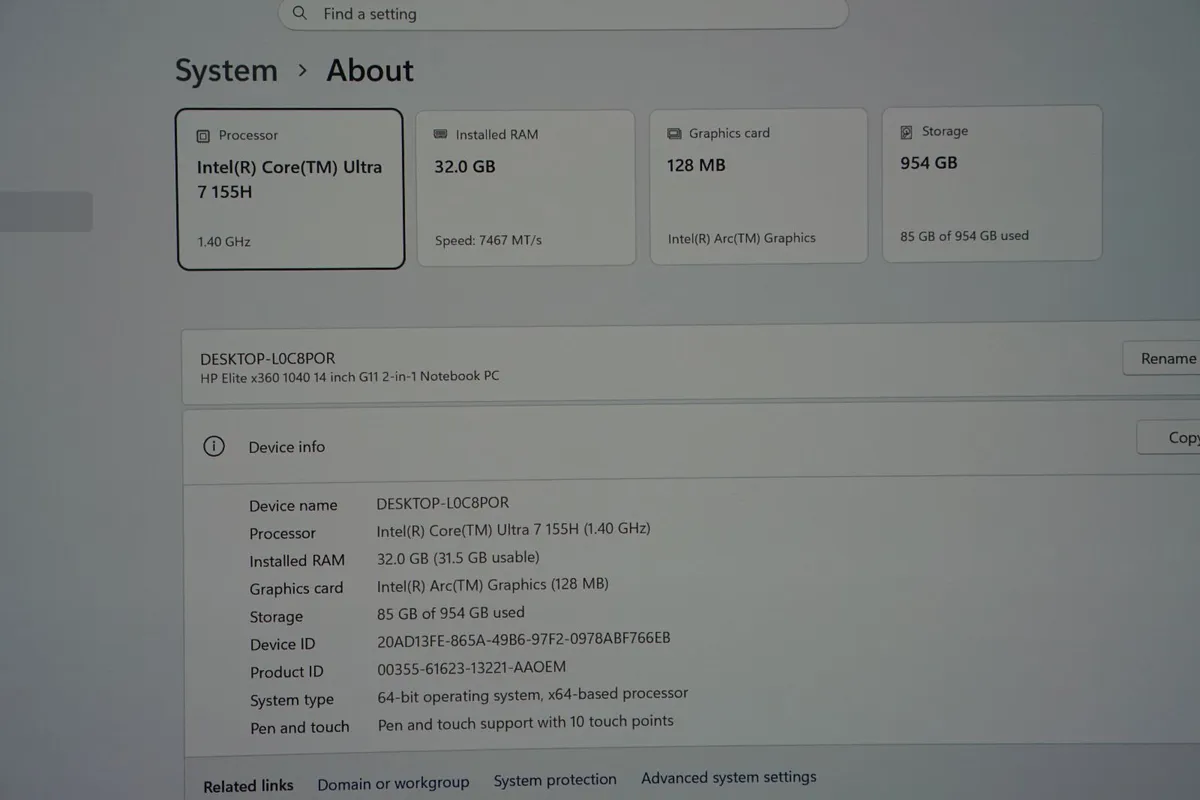Click DESKTOP-L0C8POR name above Rename
Image resolution: width=1200 pixels, height=800 pixels.
(268, 359)
